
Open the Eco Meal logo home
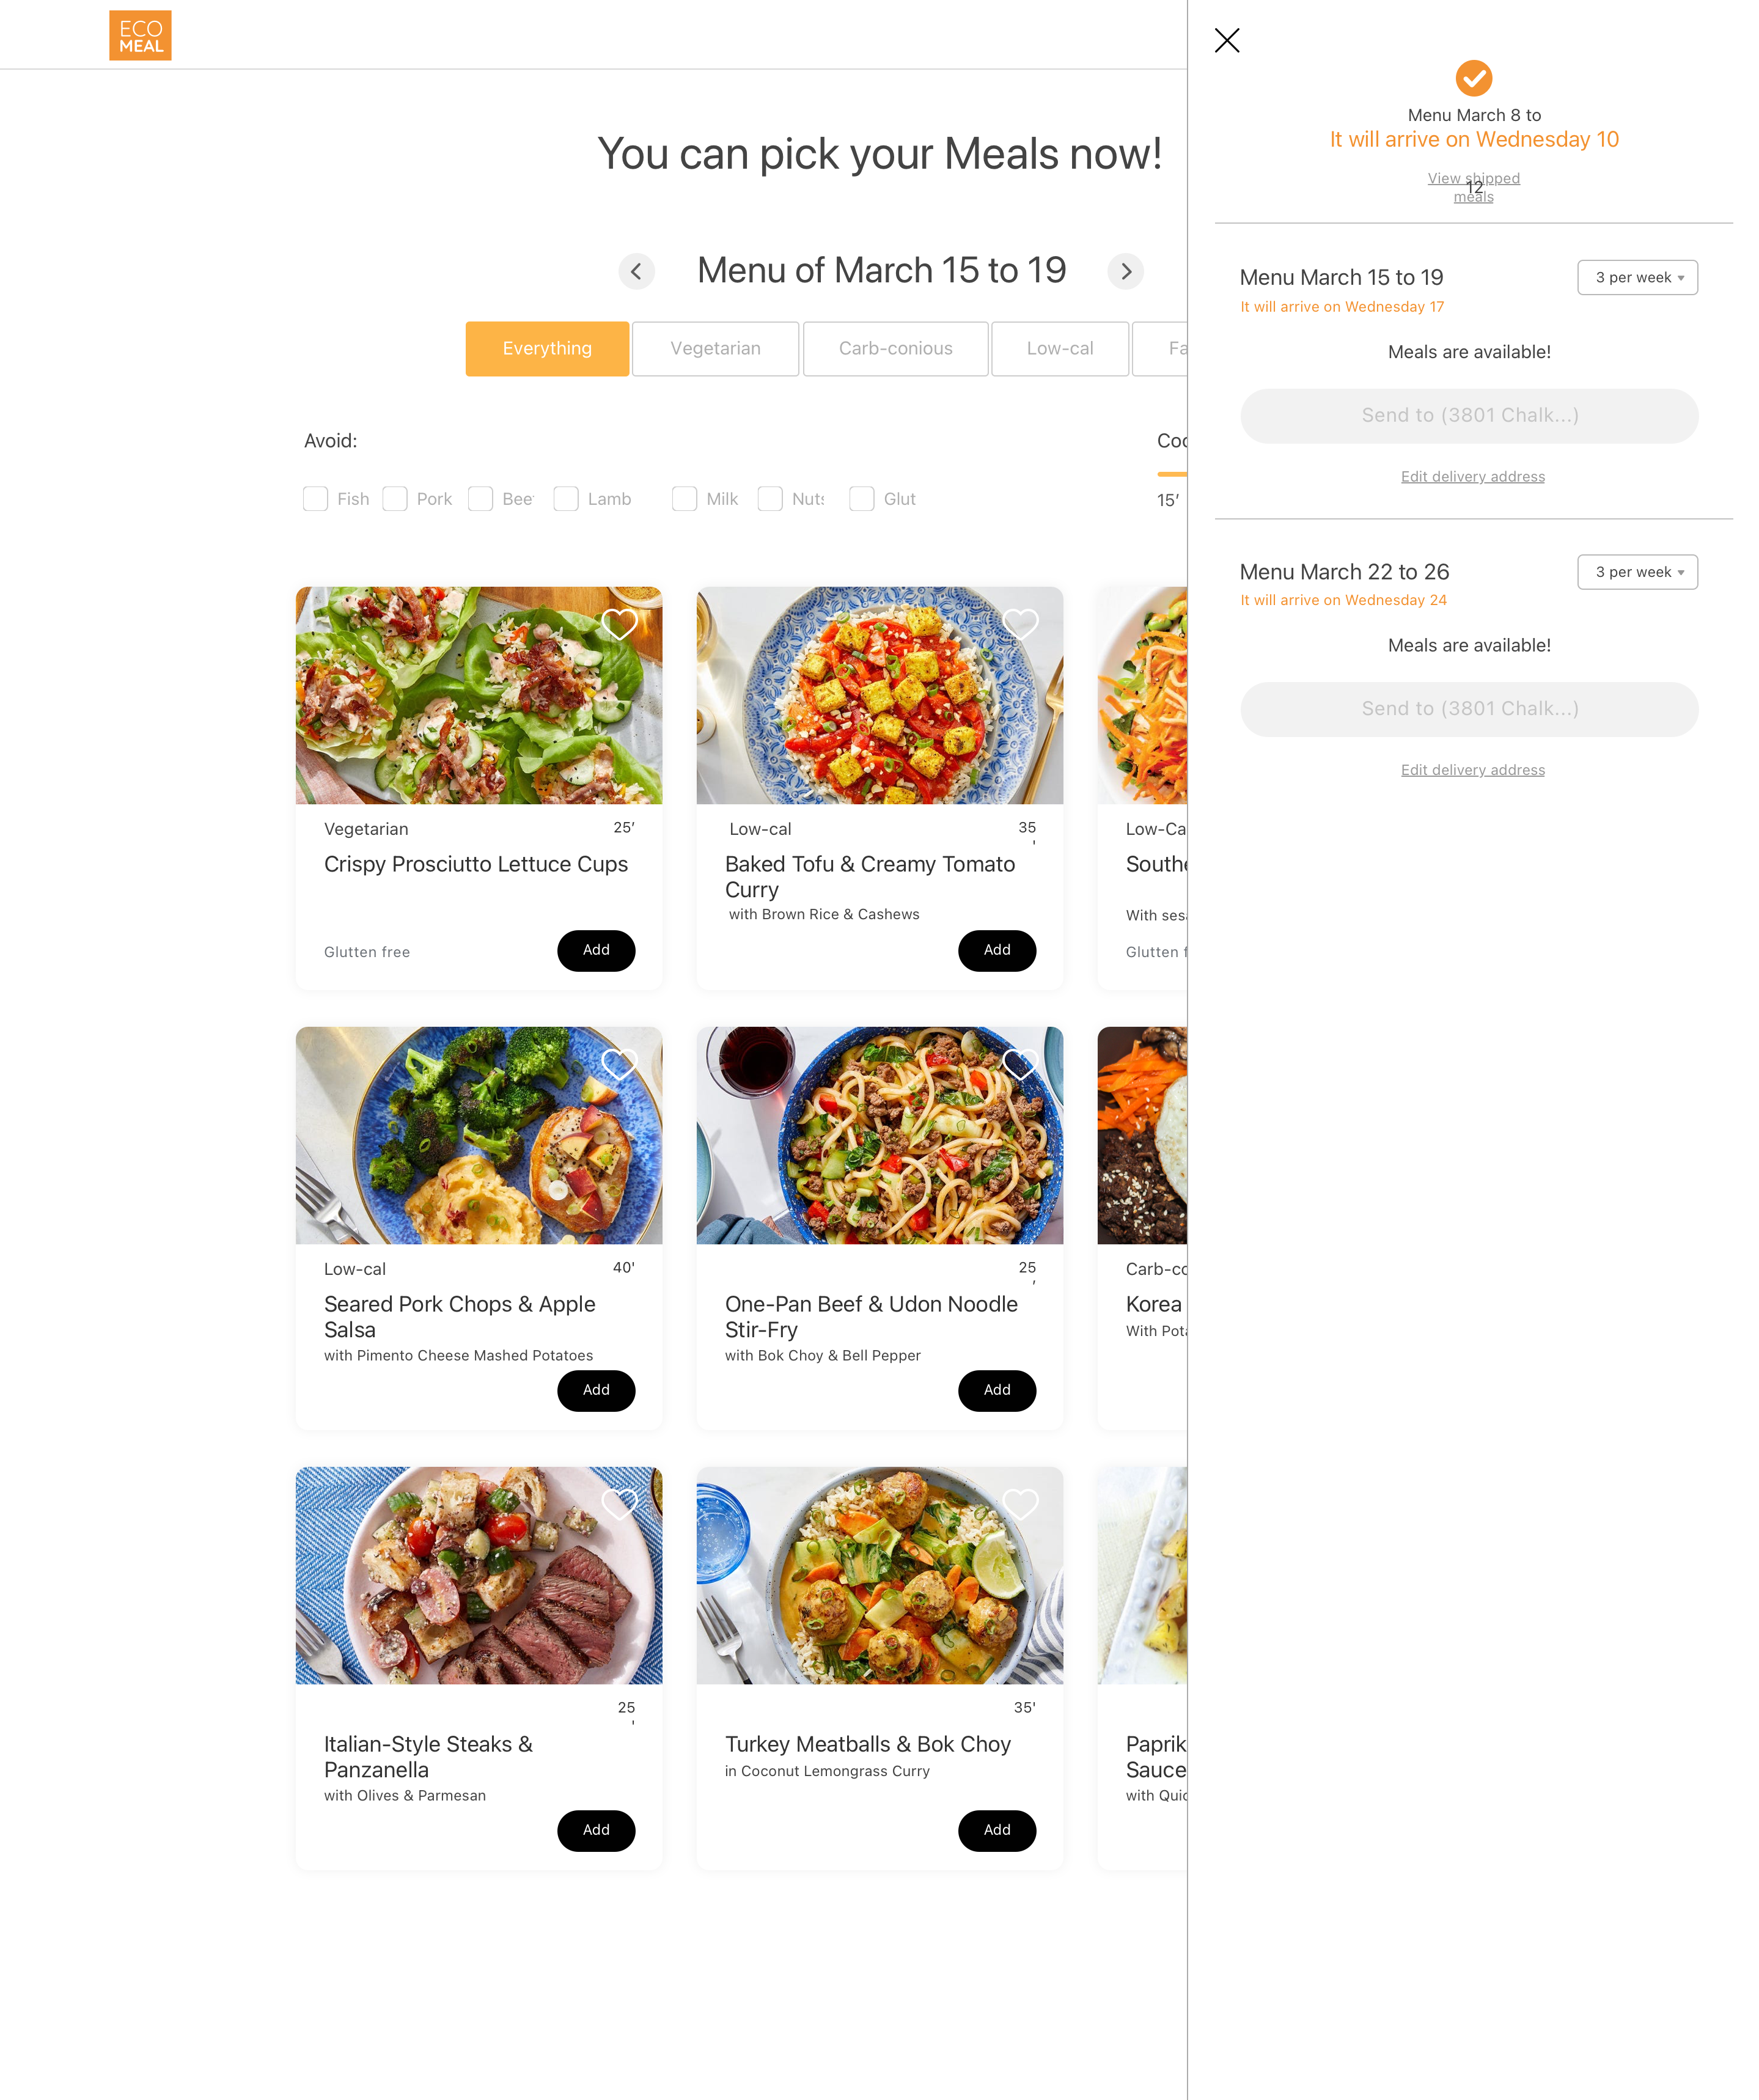[x=140, y=36]
